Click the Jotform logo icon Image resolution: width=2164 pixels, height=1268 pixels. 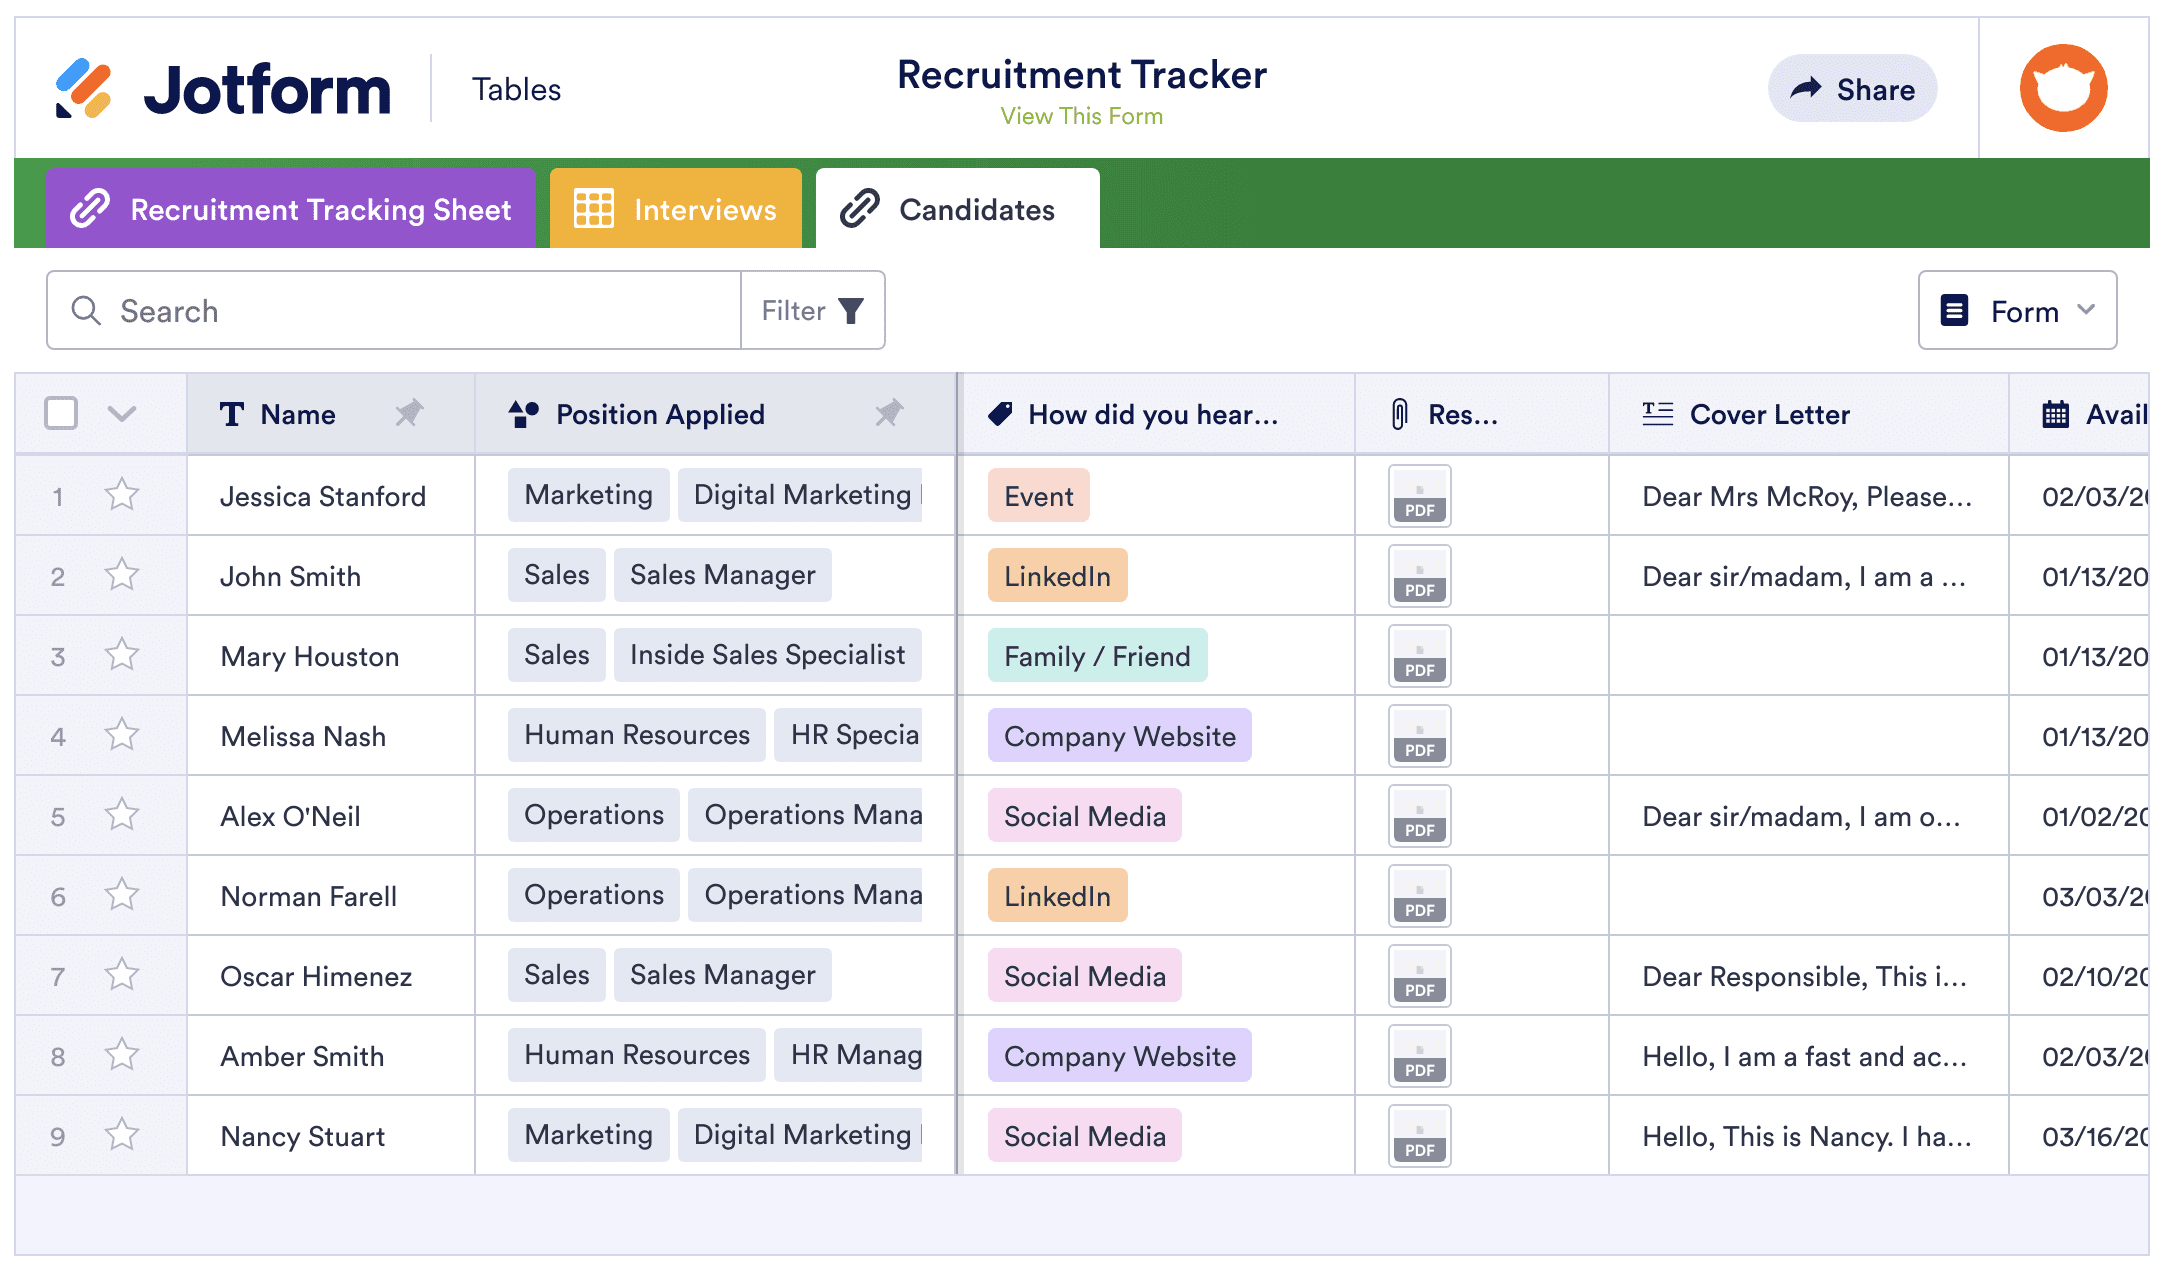pyautogui.click(x=84, y=89)
